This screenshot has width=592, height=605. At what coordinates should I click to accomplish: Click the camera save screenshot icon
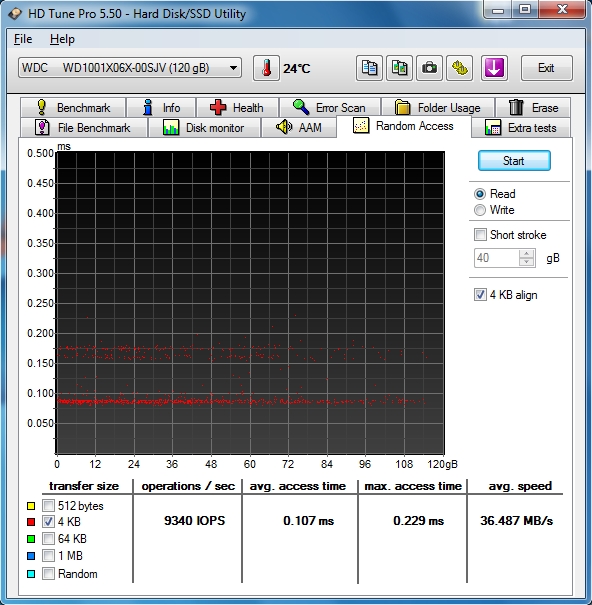pyautogui.click(x=429, y=68)
